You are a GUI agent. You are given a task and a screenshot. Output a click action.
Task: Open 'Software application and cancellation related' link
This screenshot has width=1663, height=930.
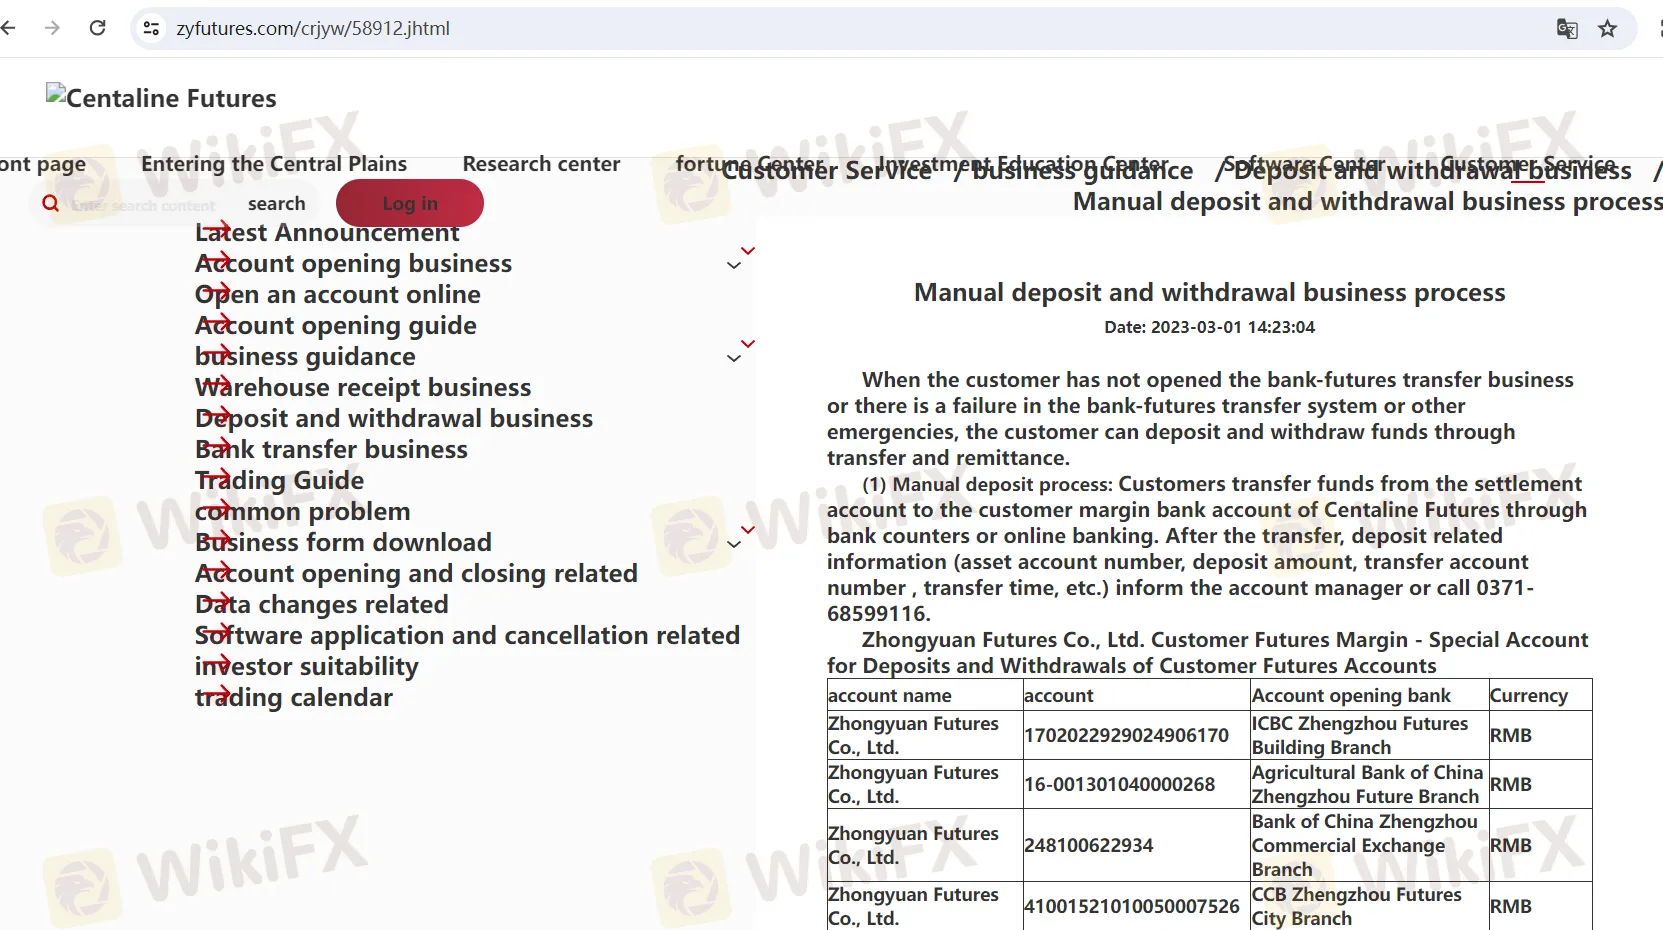tap(467, 635)
